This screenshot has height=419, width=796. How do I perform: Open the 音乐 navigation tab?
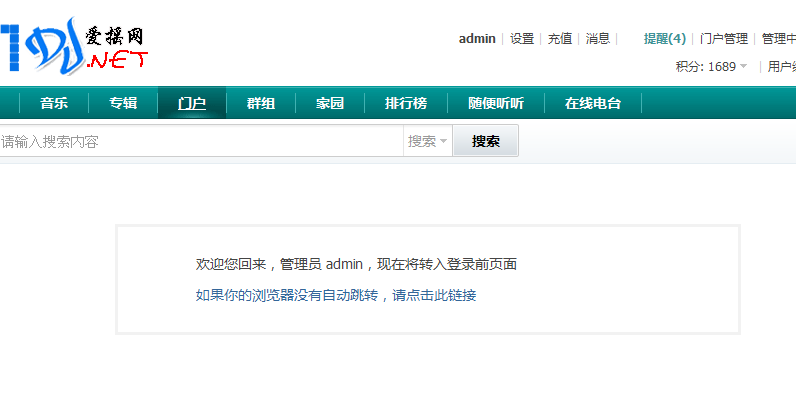tap(54, 103)
